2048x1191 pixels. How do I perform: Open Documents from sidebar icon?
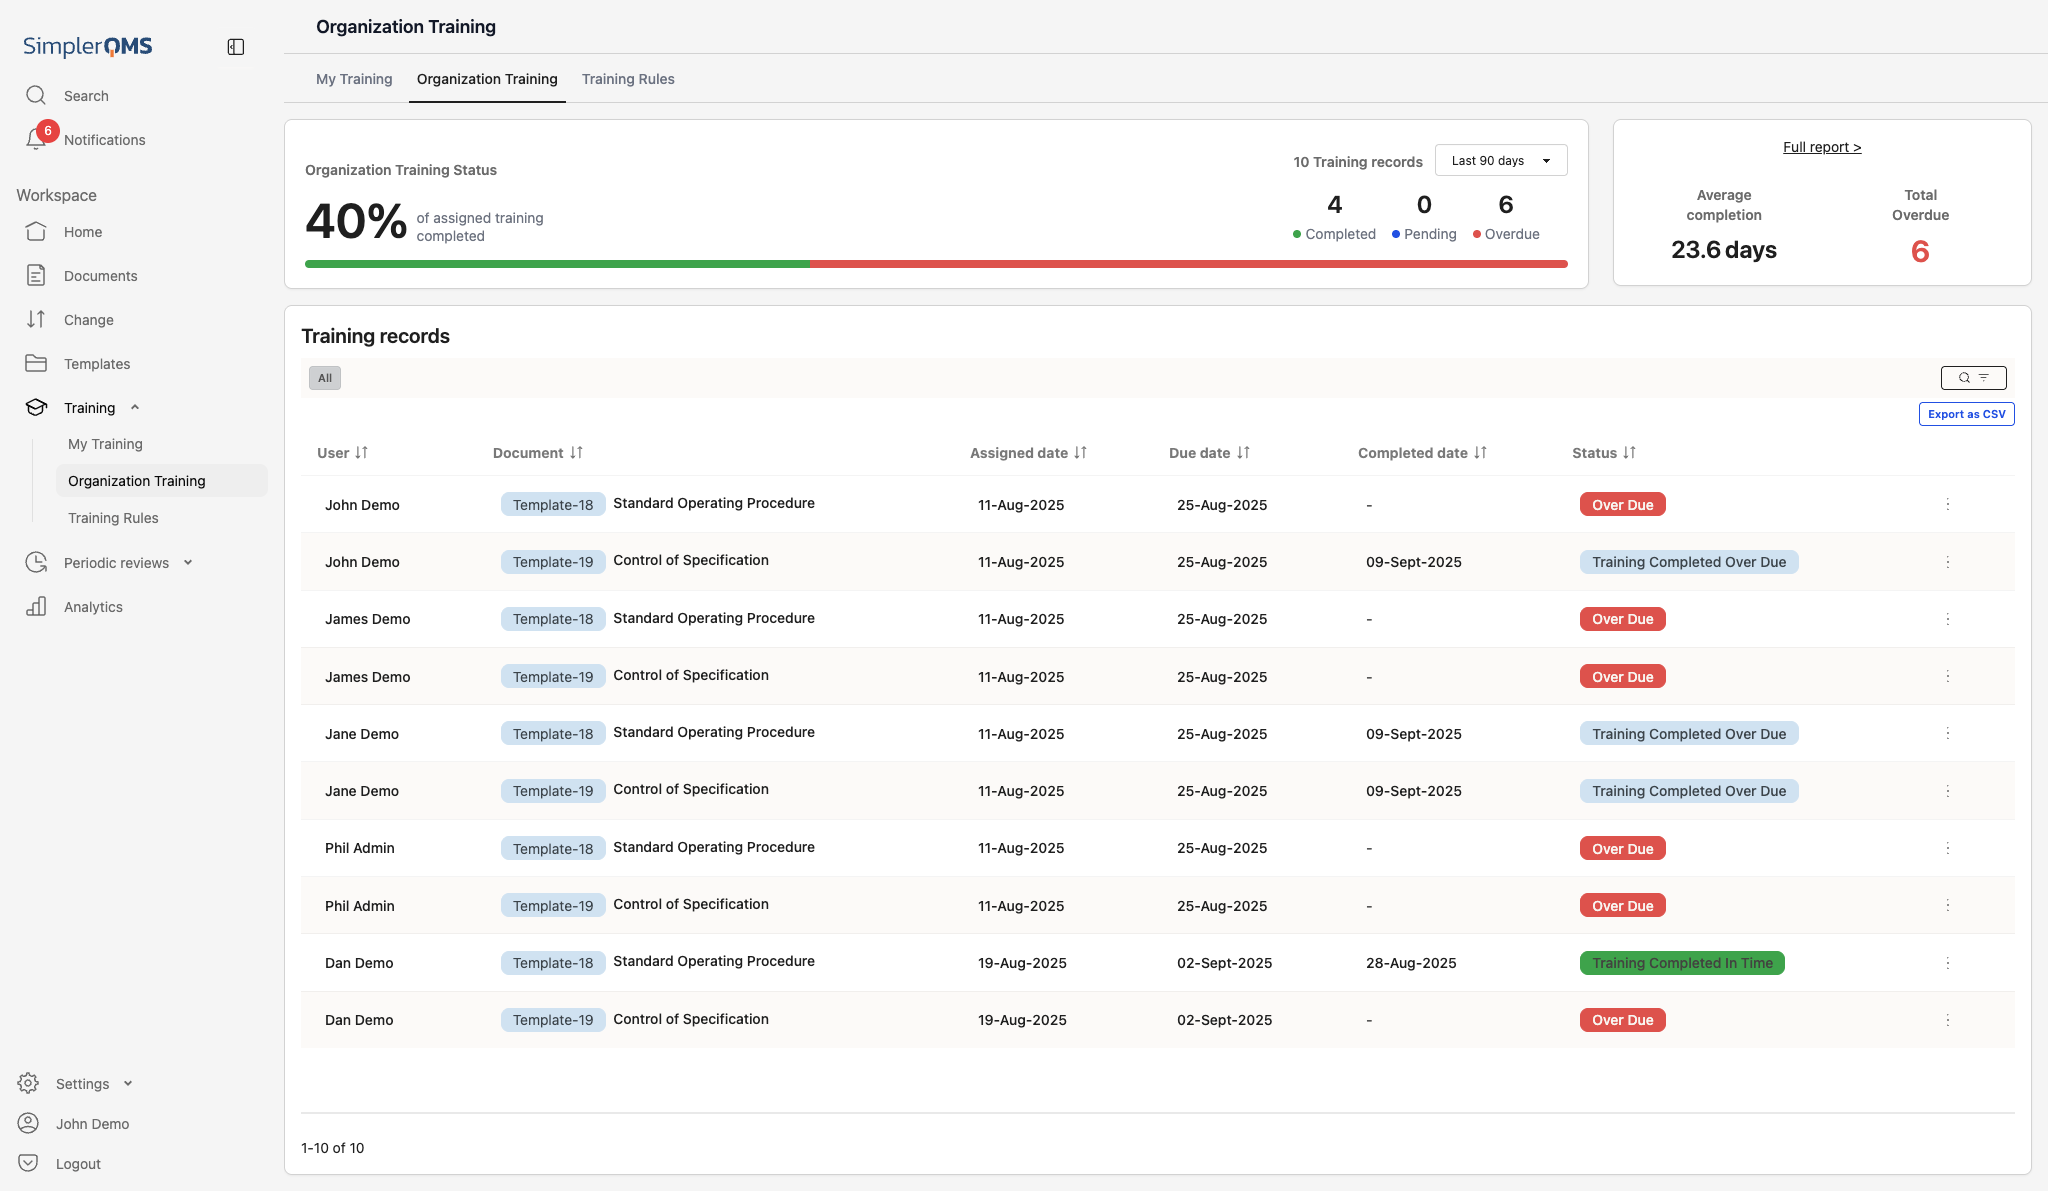36,276
